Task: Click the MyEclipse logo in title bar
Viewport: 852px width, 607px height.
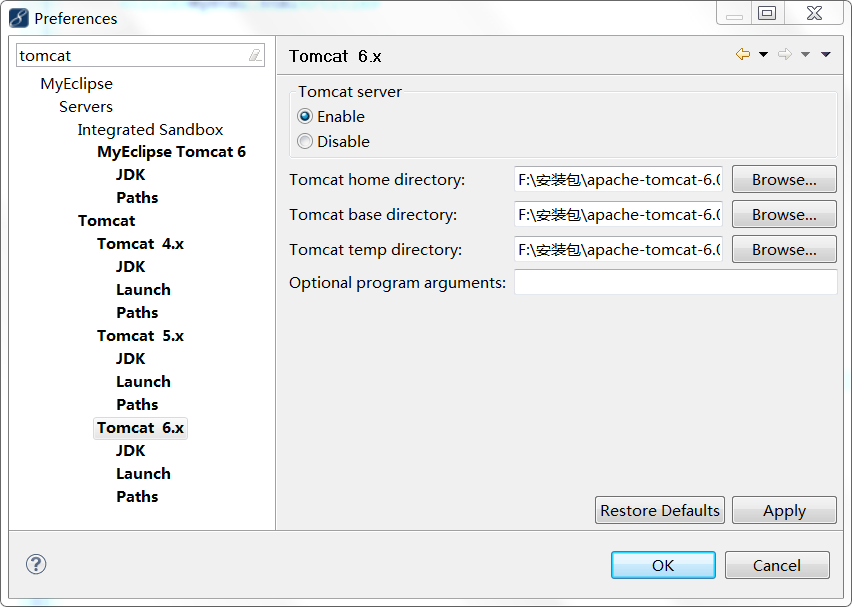Action: tap(18, 18)
